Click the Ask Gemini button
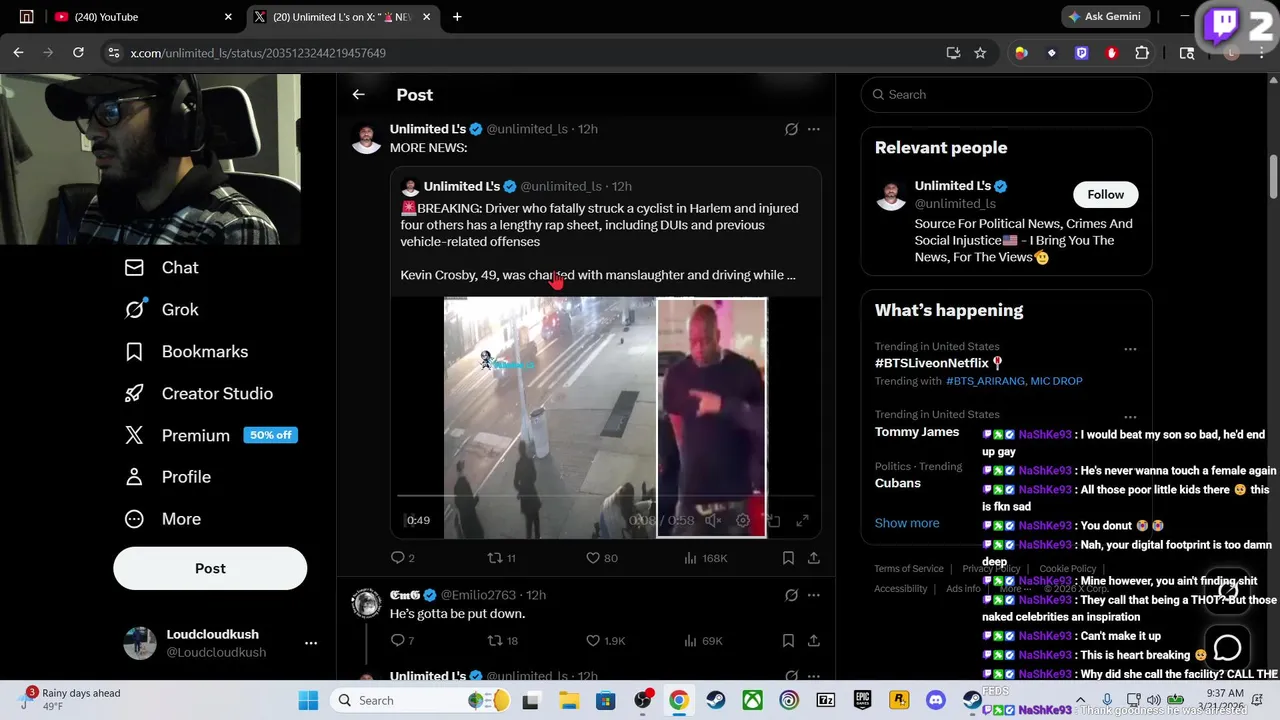 (1104, 17)
